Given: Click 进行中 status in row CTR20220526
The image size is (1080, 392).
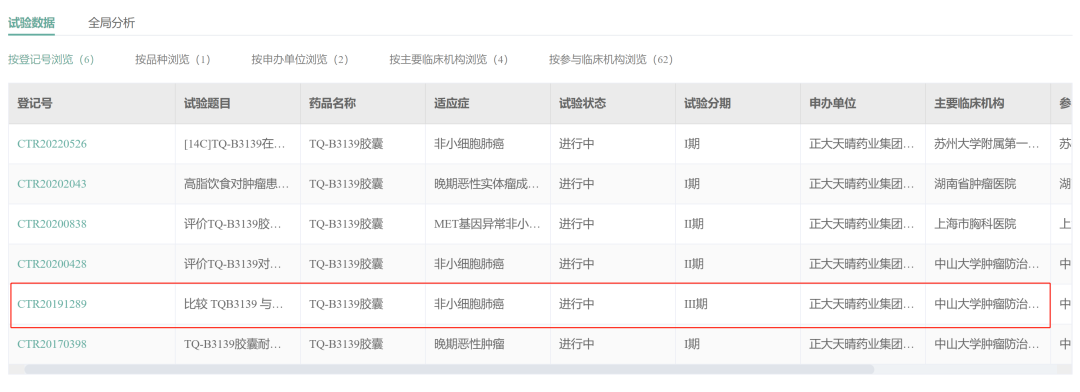Looking at the screenshot, I should point(577,144).
